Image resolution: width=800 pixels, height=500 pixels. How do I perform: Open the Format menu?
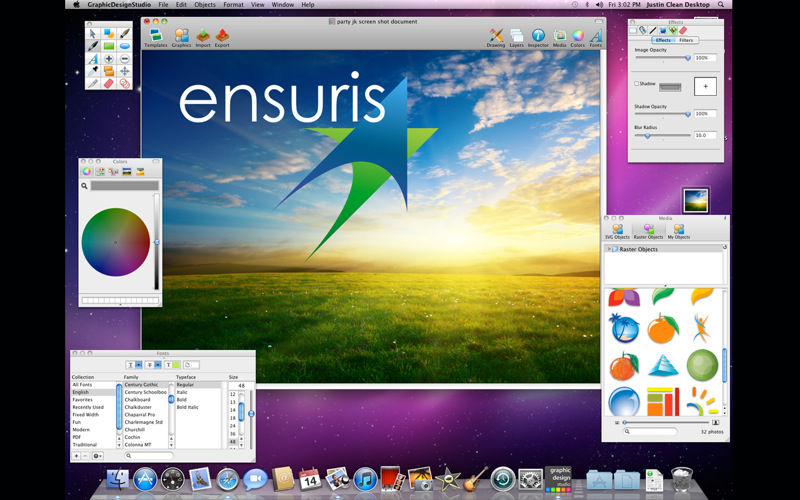(x=233, y=5)
